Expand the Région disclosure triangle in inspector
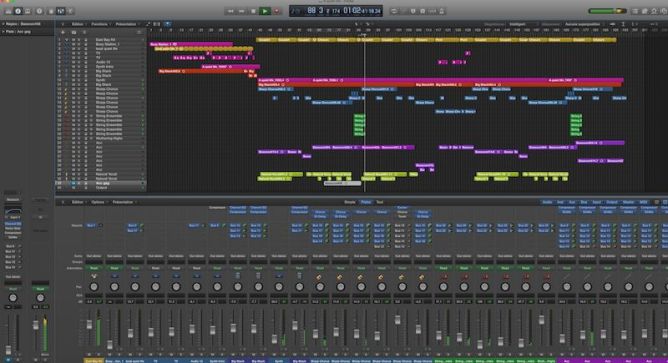 click(x=3, y=24)
